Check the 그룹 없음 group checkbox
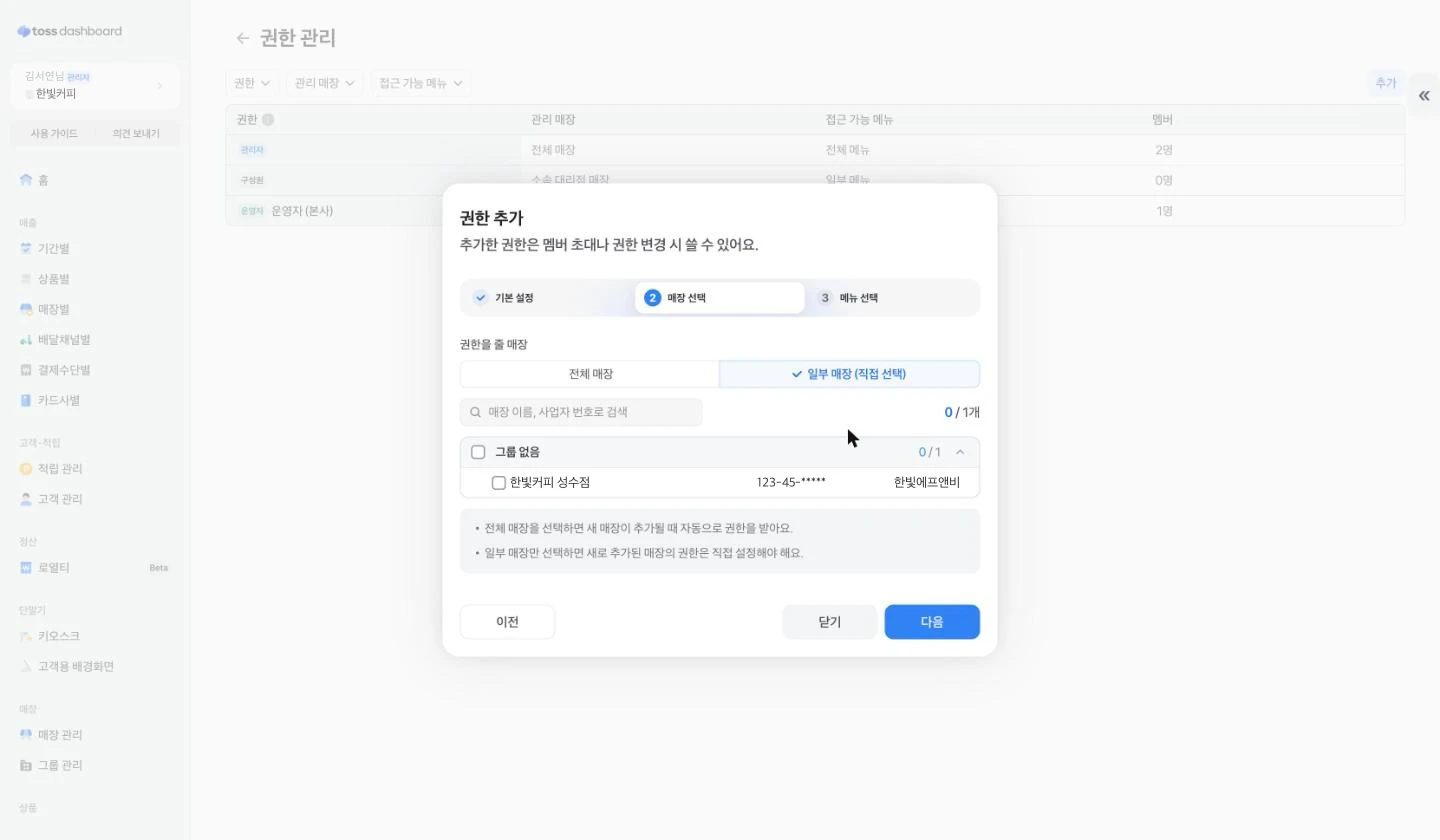 coord(478,452)
